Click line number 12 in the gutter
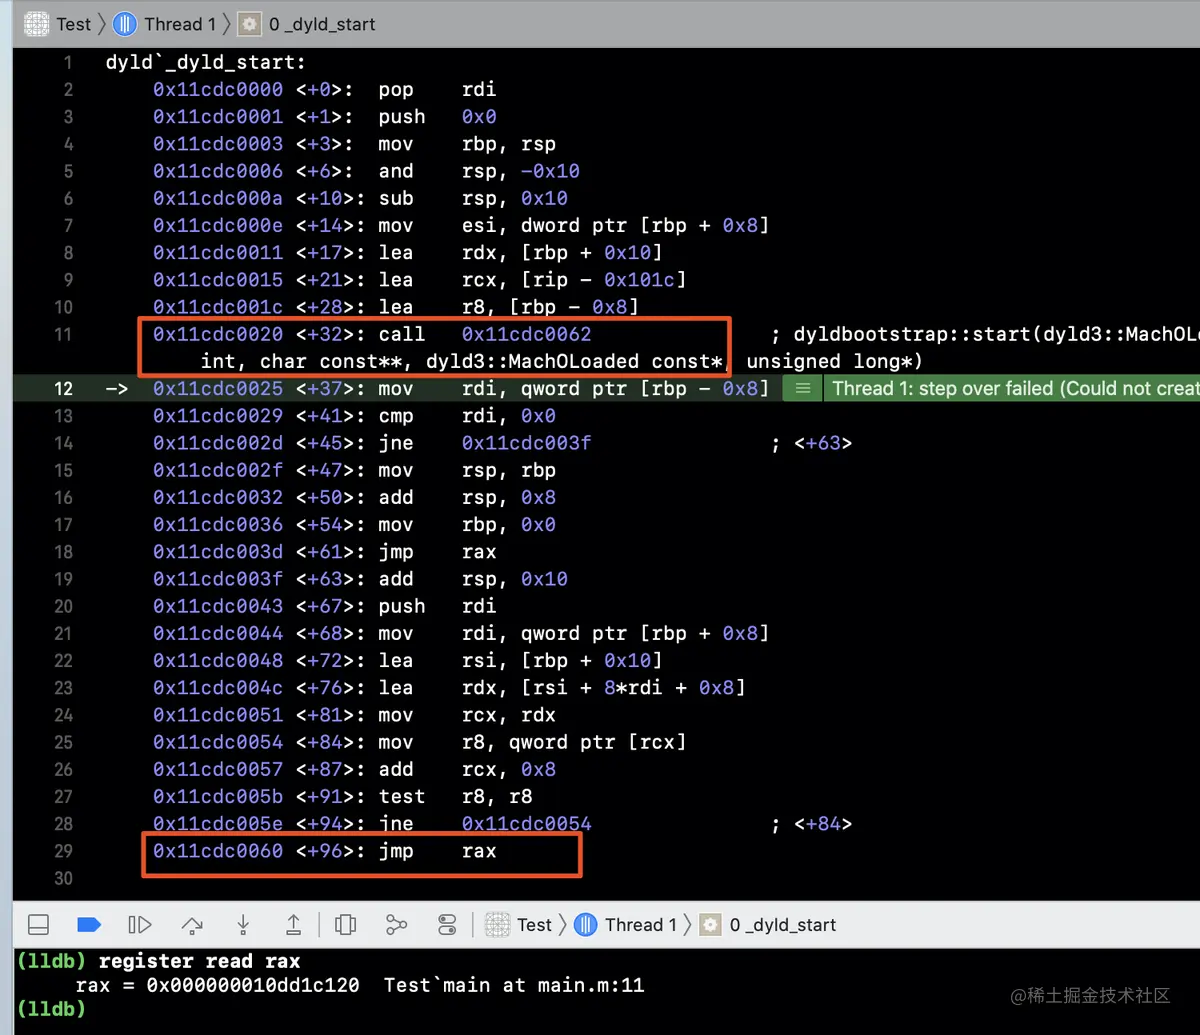 coord(63,388)
